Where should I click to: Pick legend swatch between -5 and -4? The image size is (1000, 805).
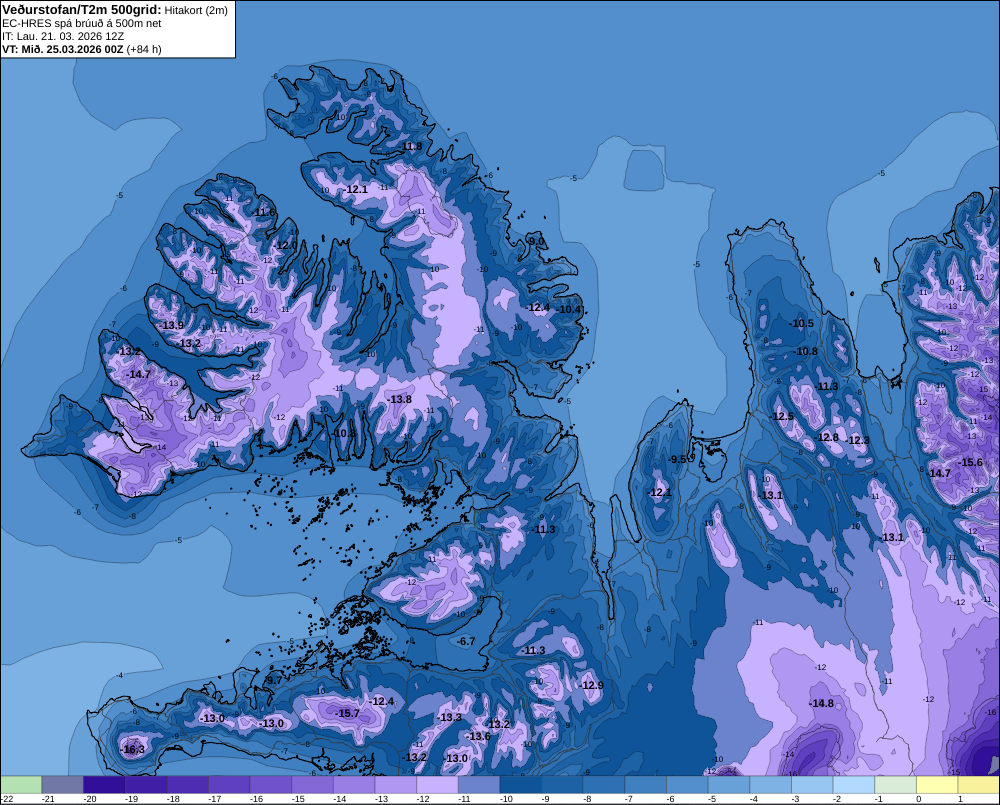coord(728,785)
